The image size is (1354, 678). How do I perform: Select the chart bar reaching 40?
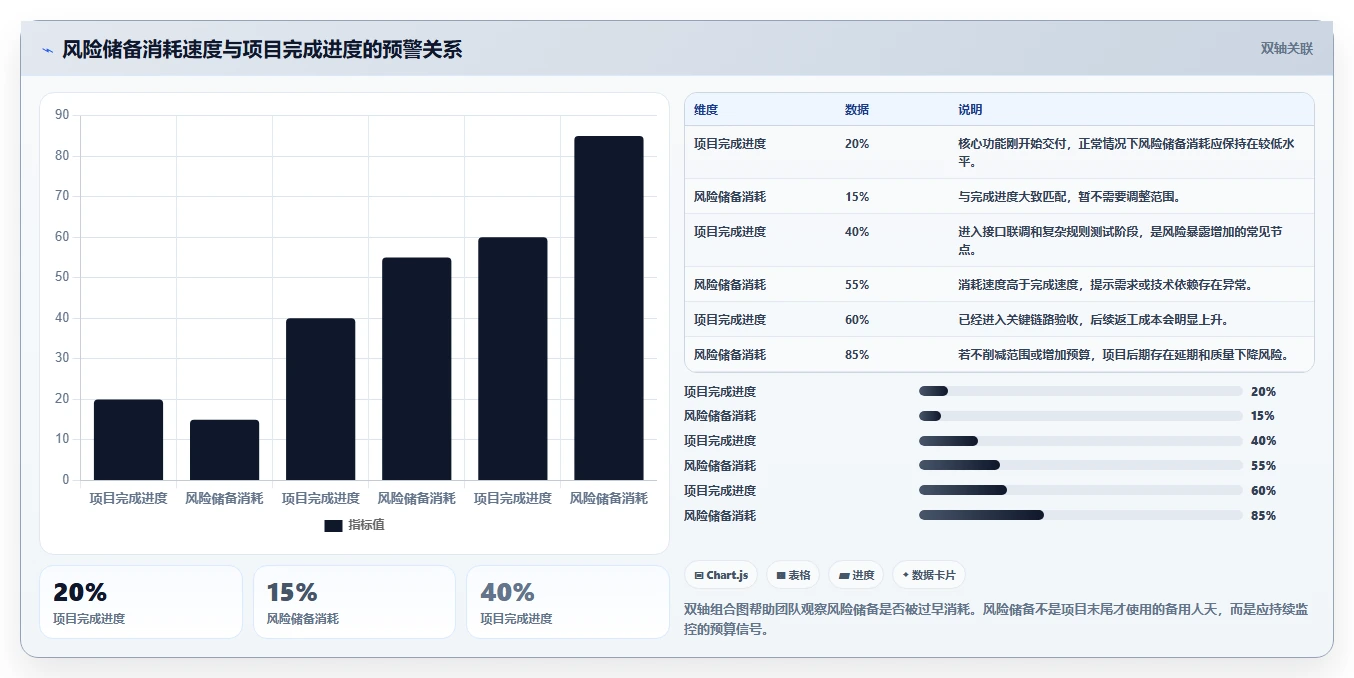(321, 399)
